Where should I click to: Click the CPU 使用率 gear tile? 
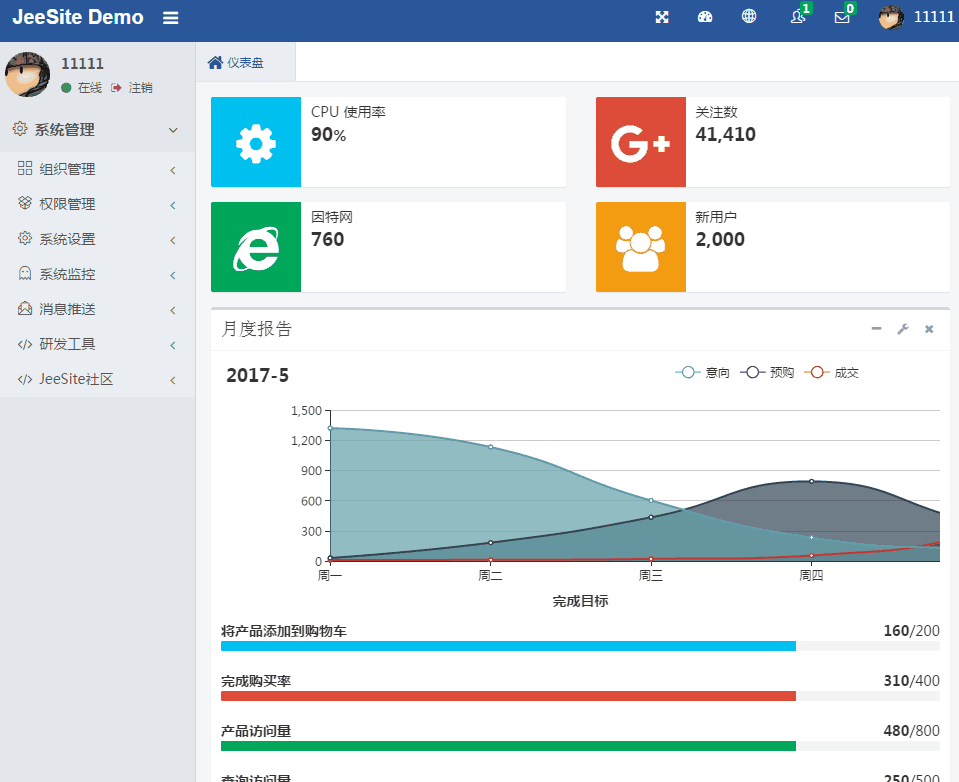(256, 142)
